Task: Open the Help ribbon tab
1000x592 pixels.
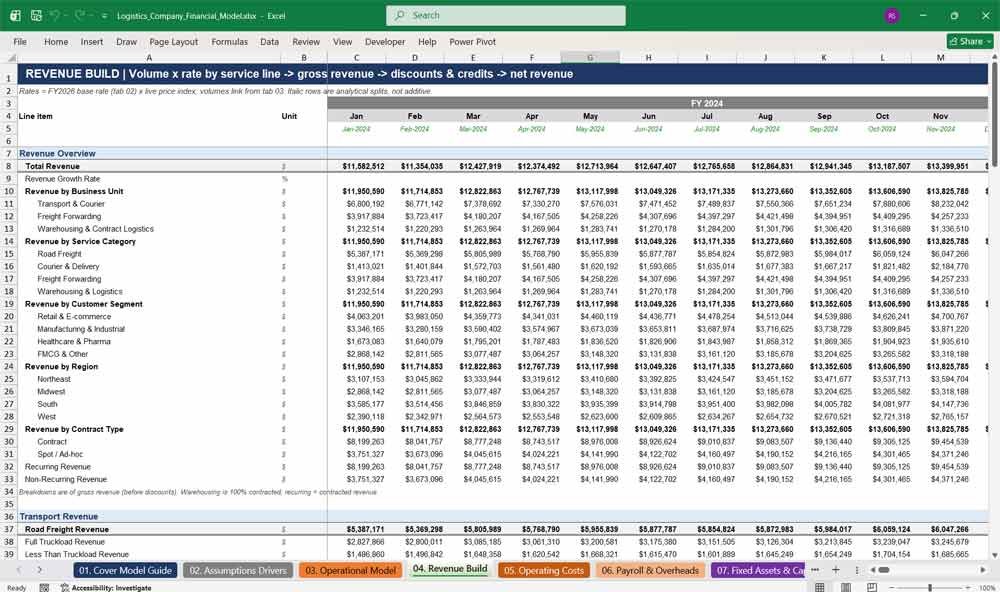Action: coord(427,41)
